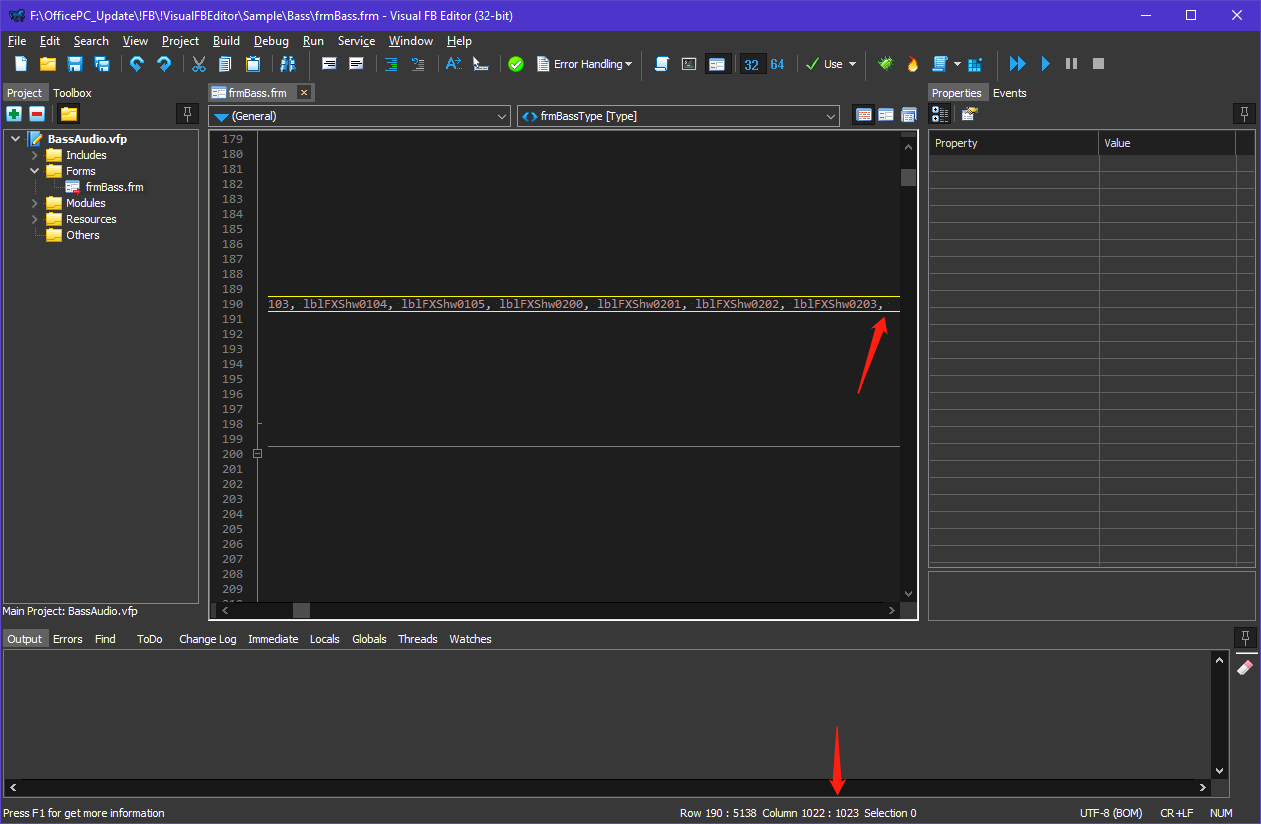
Task: Select frmBass.frm in the project tree
Action: pyautogui.click(x=115, y=186)
